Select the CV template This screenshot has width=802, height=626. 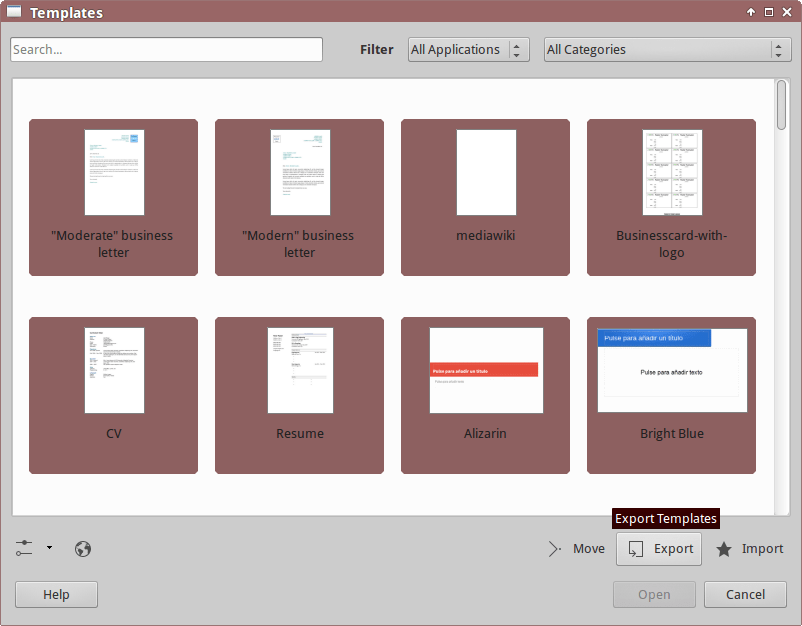[x=113, y=395]
